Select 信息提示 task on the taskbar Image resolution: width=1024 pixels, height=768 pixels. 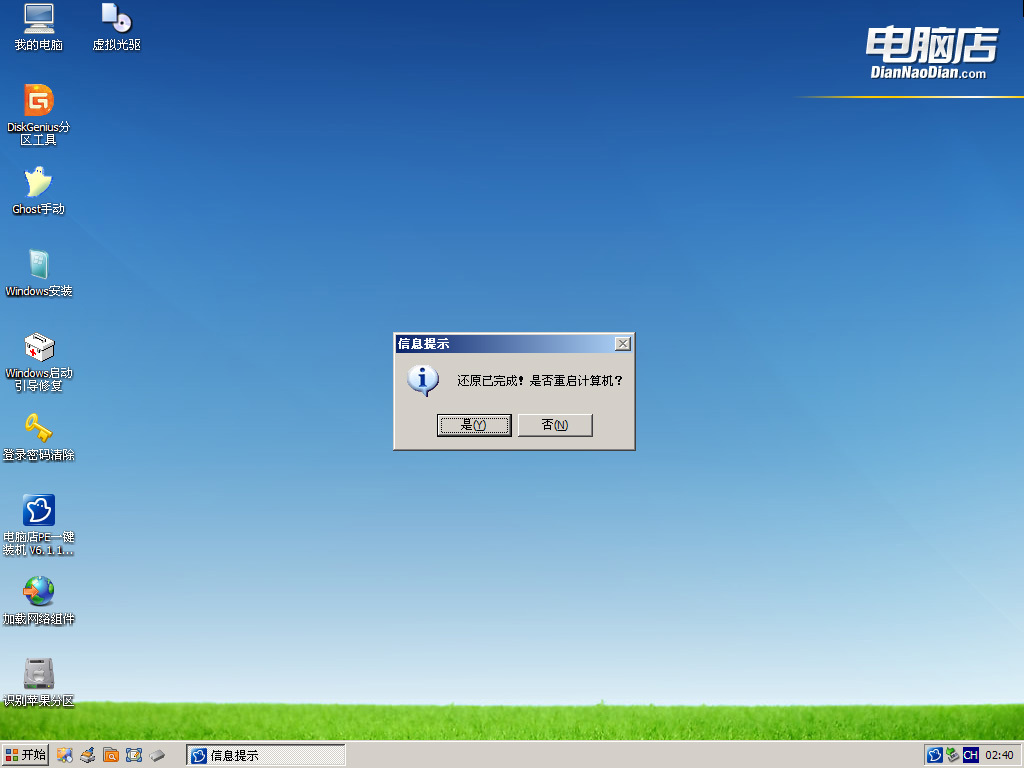265,755
